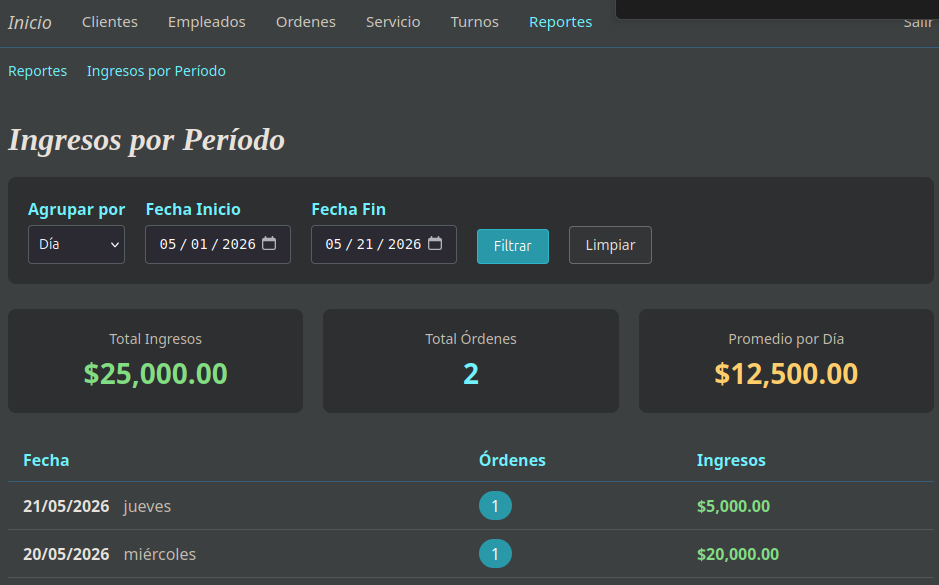Click the Agrupar por label

77,209
